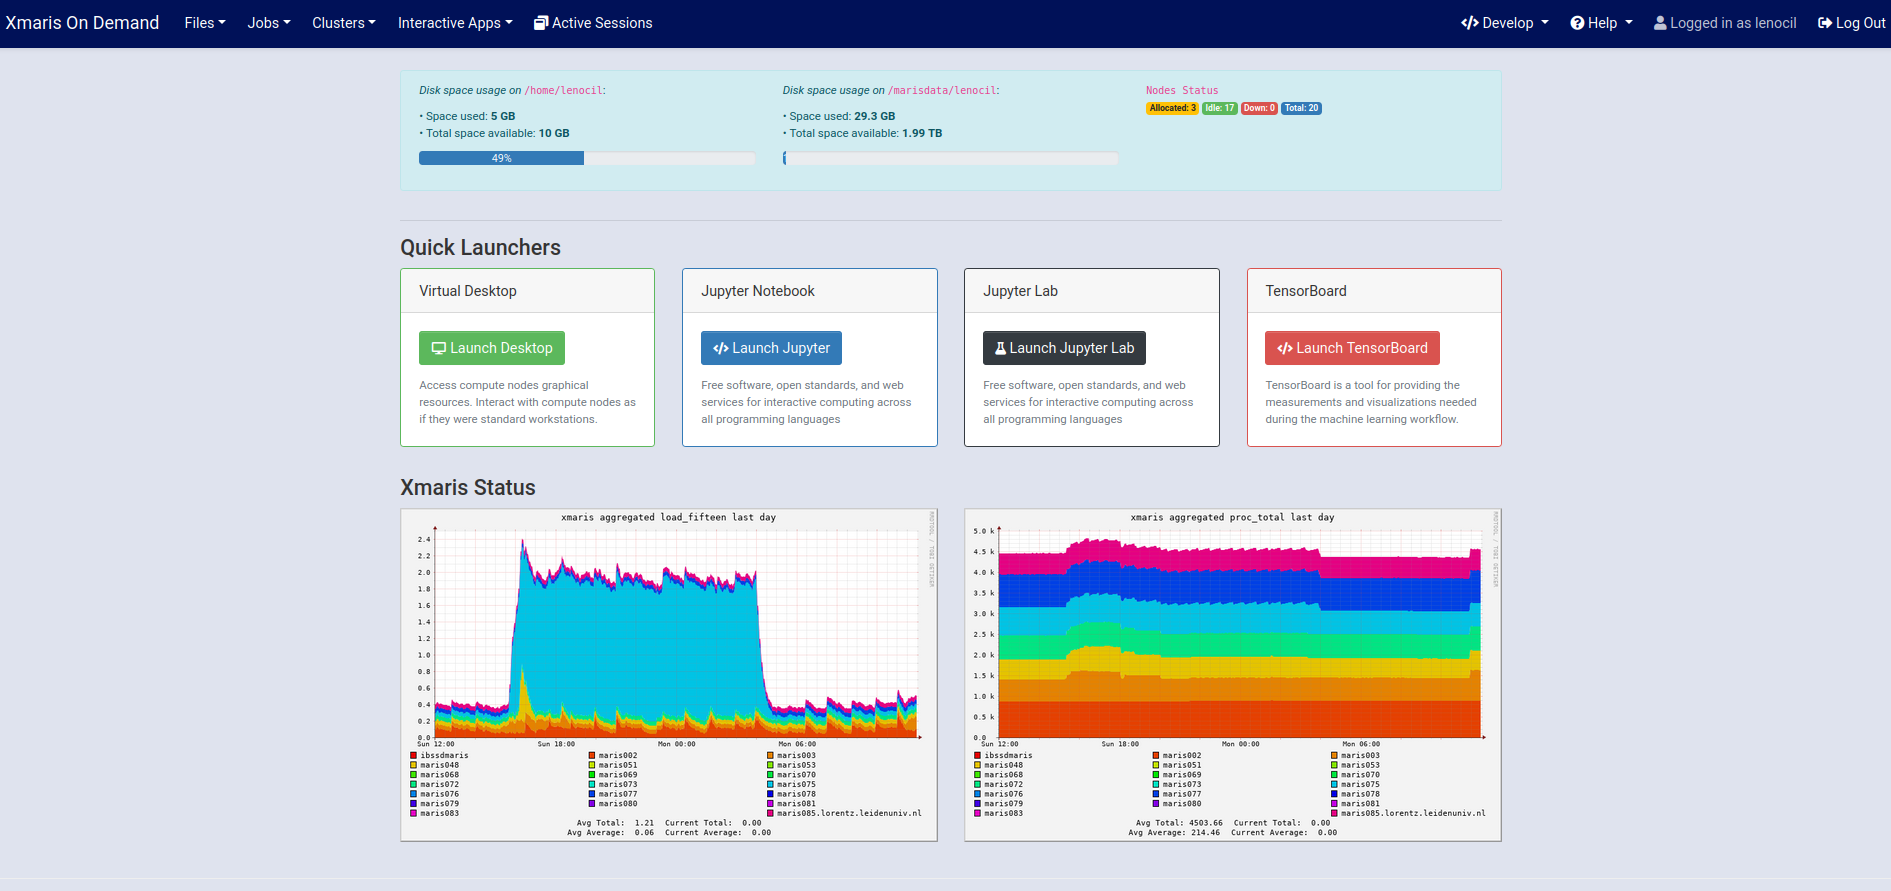Click the user icon beside Logged in text
The image size is (1891, 891).
[x=1660, y=23]
